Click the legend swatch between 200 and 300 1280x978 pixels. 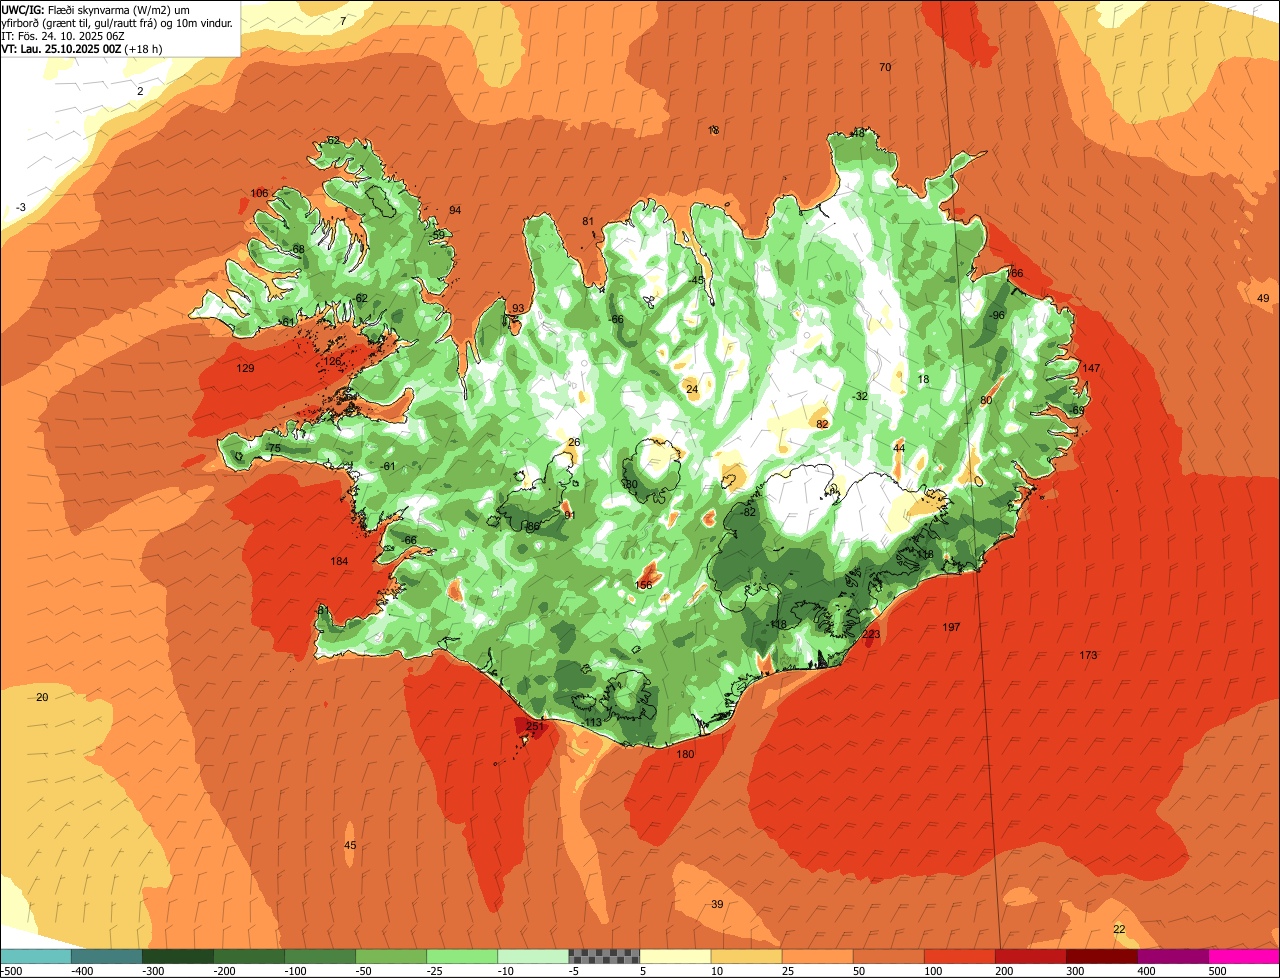pyautogui.click(x=1030, y=956)
